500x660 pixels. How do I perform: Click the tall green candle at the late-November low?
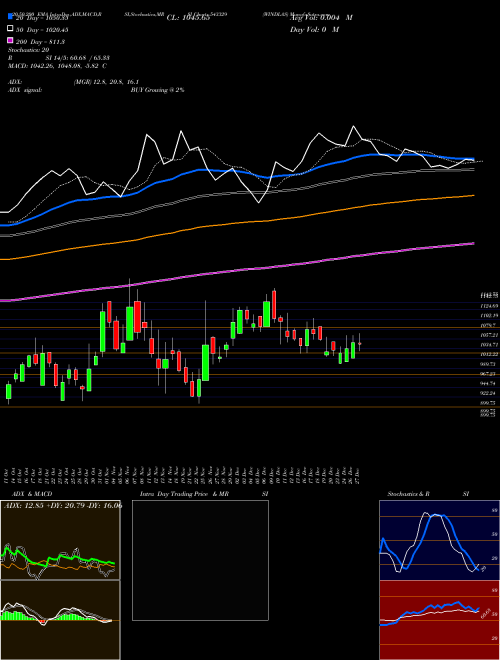point(205,363)
